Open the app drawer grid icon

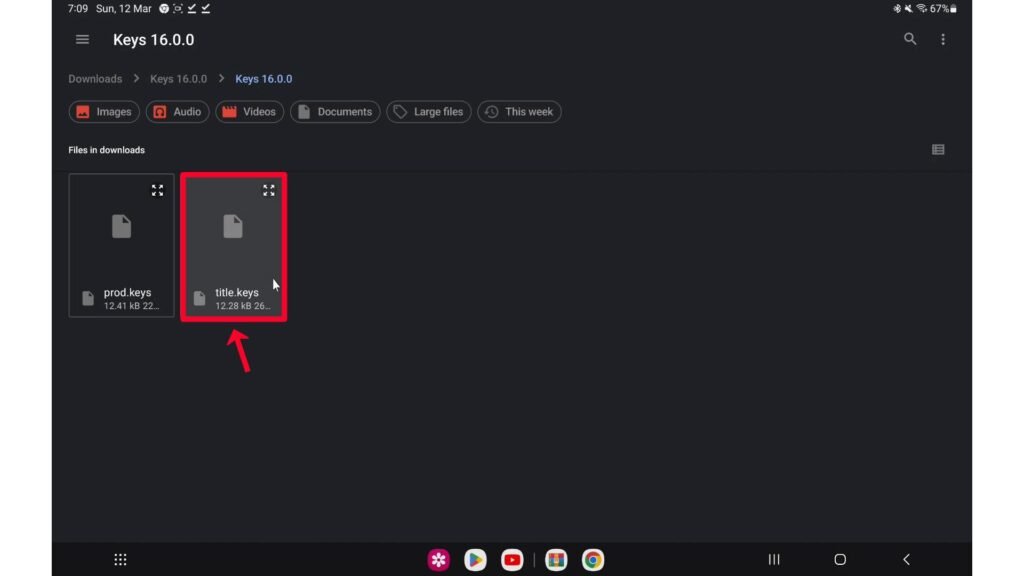point(120,560)
